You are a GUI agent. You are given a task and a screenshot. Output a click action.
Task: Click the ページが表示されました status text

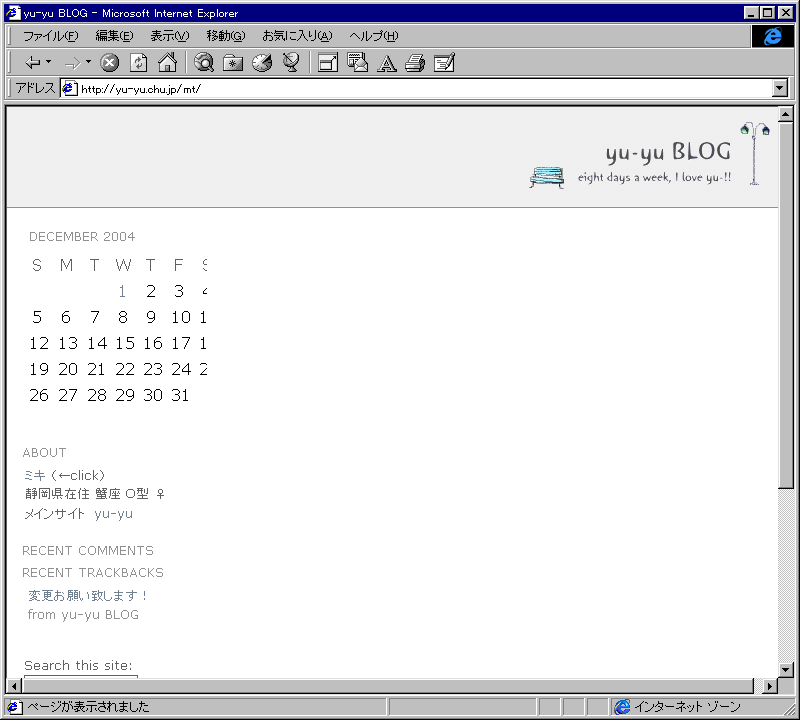[x=88, y=707]
